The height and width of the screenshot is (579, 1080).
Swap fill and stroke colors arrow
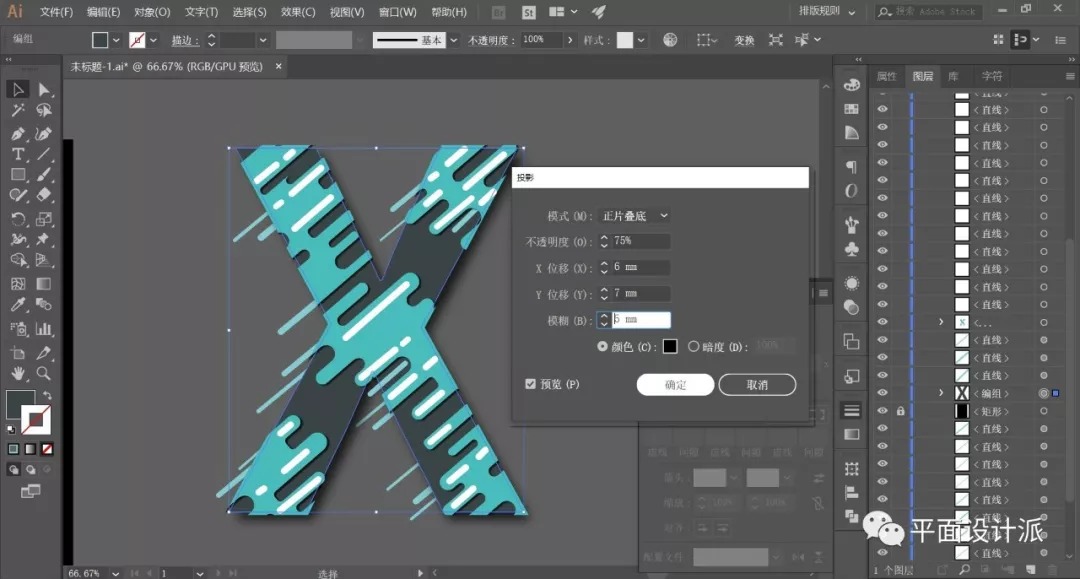click(x=47, y=395)
